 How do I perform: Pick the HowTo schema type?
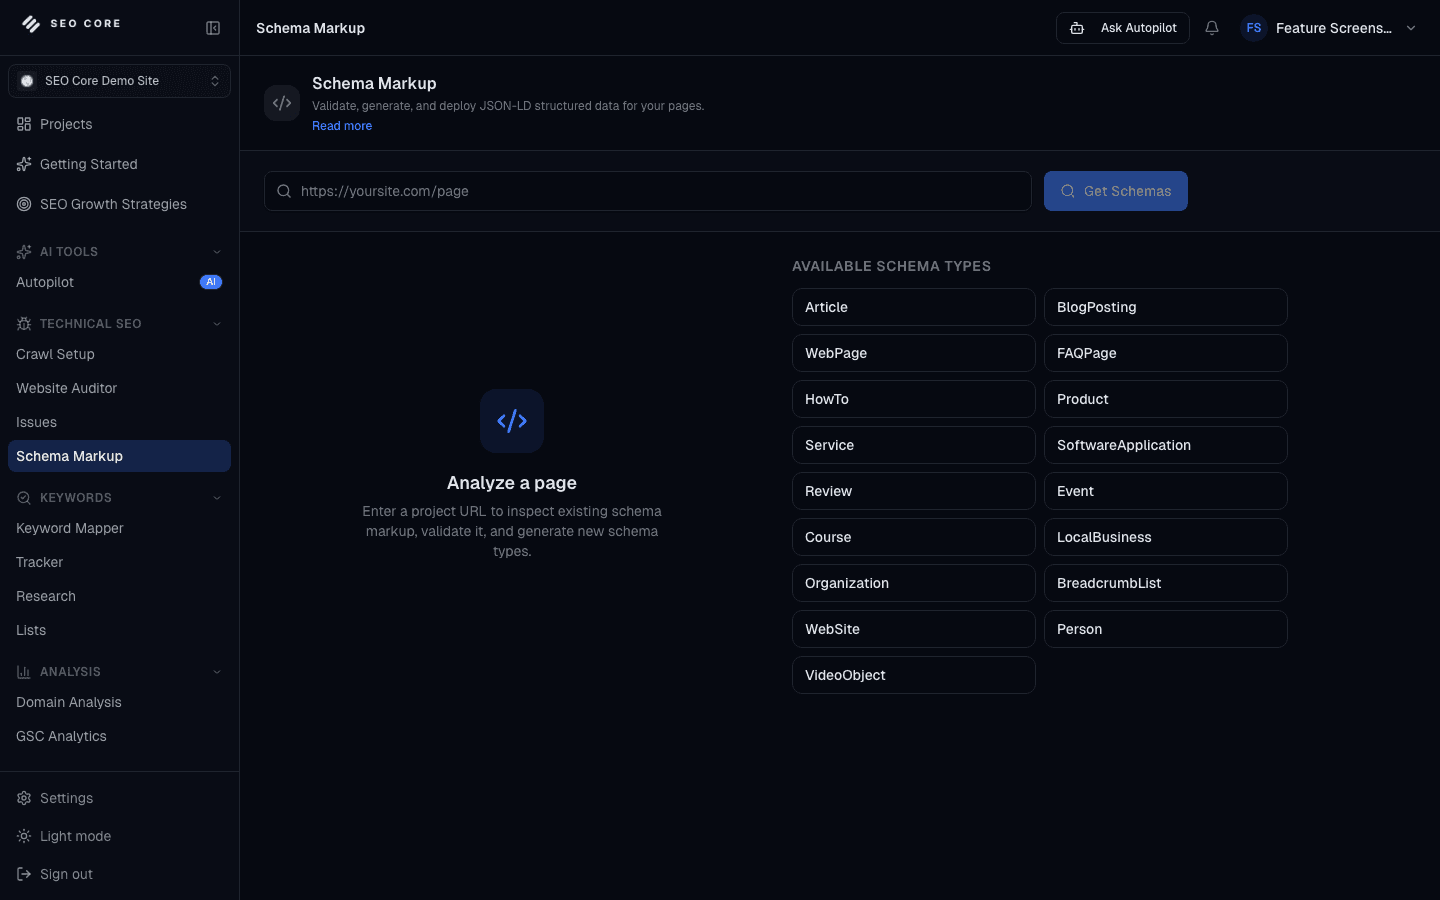(x=914, y=399)
